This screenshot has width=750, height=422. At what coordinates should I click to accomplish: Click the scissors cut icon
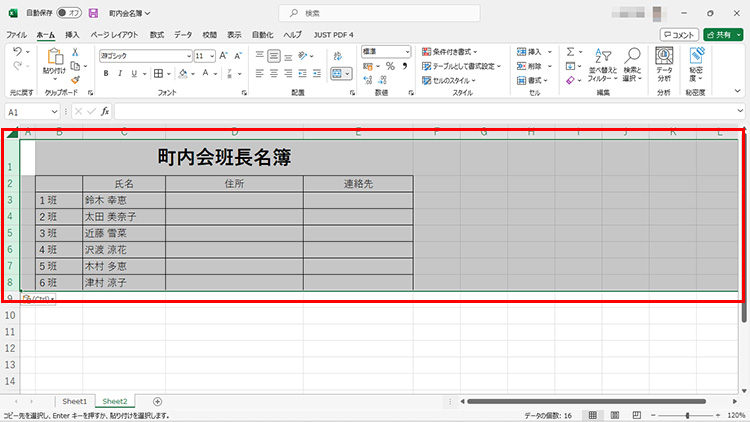click(75, 51)
